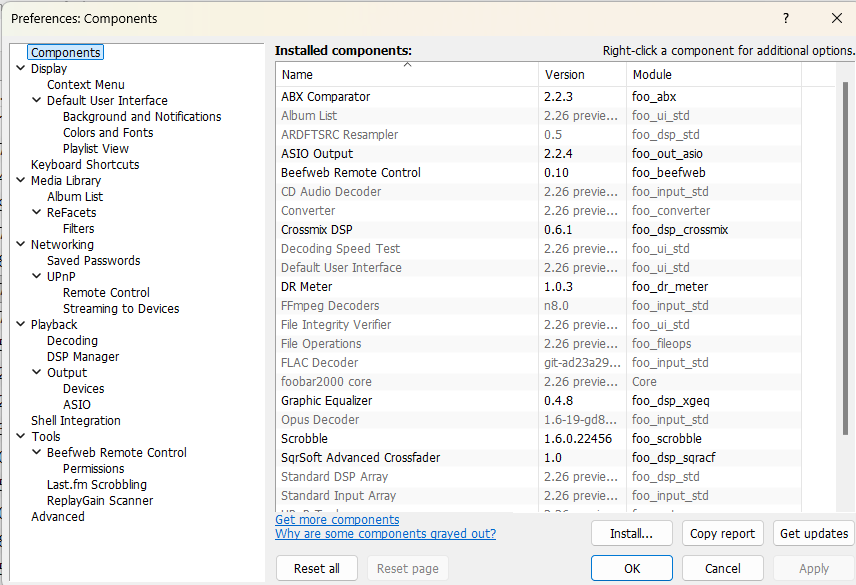Select the ARDFTSRC Resampler row
This screenshot has height=585, width=856.
[x=538, y=134]
